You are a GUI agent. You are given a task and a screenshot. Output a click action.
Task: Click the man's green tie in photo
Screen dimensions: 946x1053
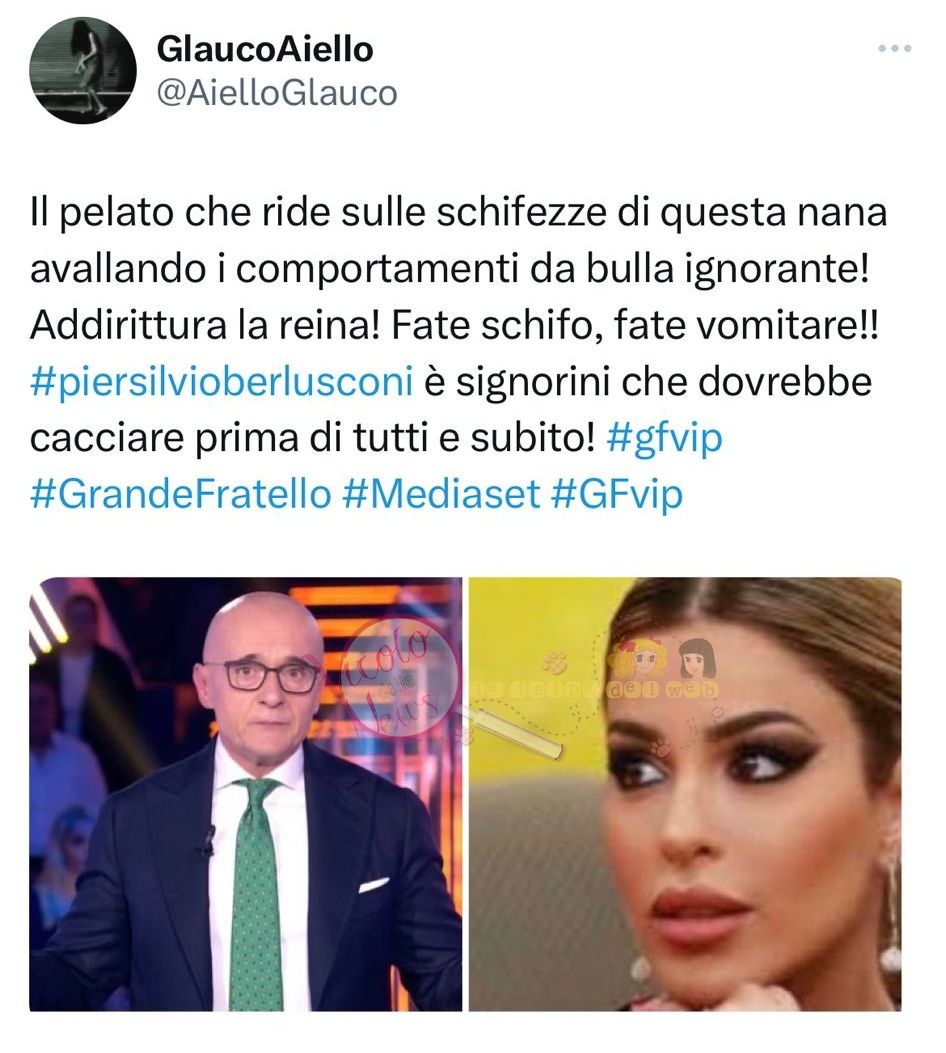256,895
